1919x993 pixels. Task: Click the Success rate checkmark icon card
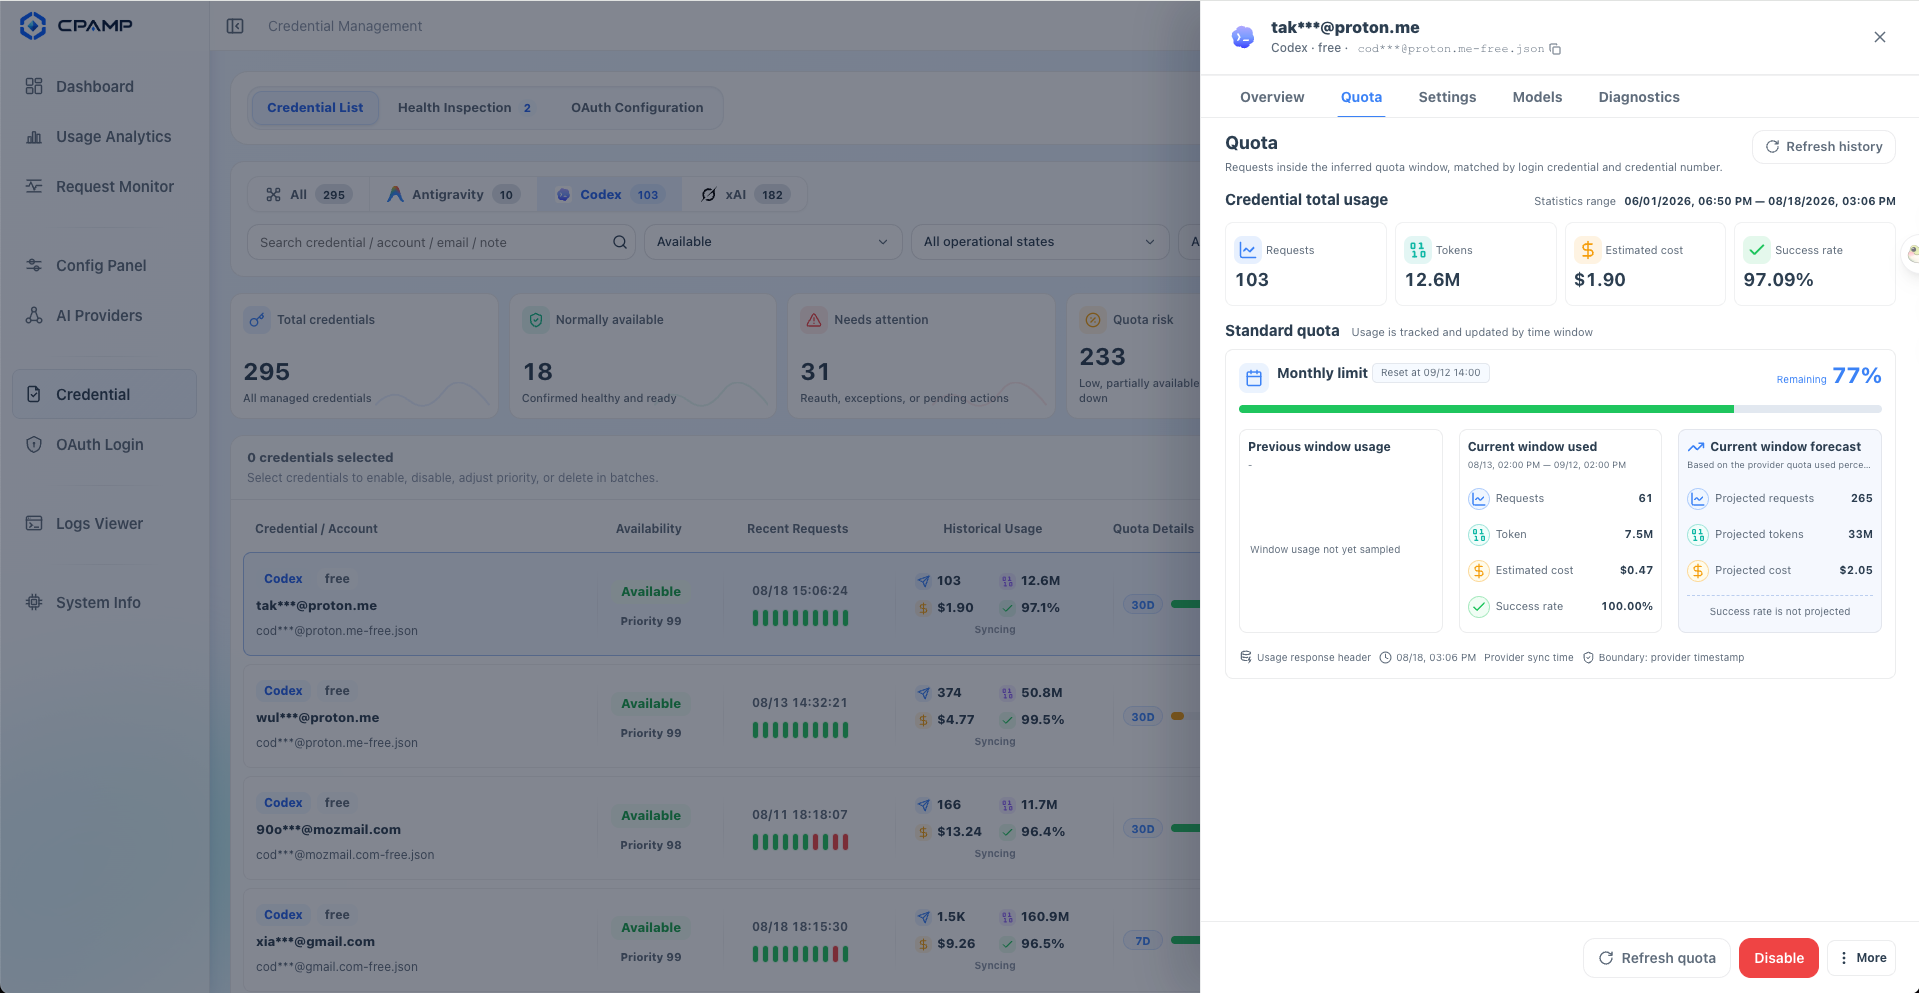[x=1757, y=250]
